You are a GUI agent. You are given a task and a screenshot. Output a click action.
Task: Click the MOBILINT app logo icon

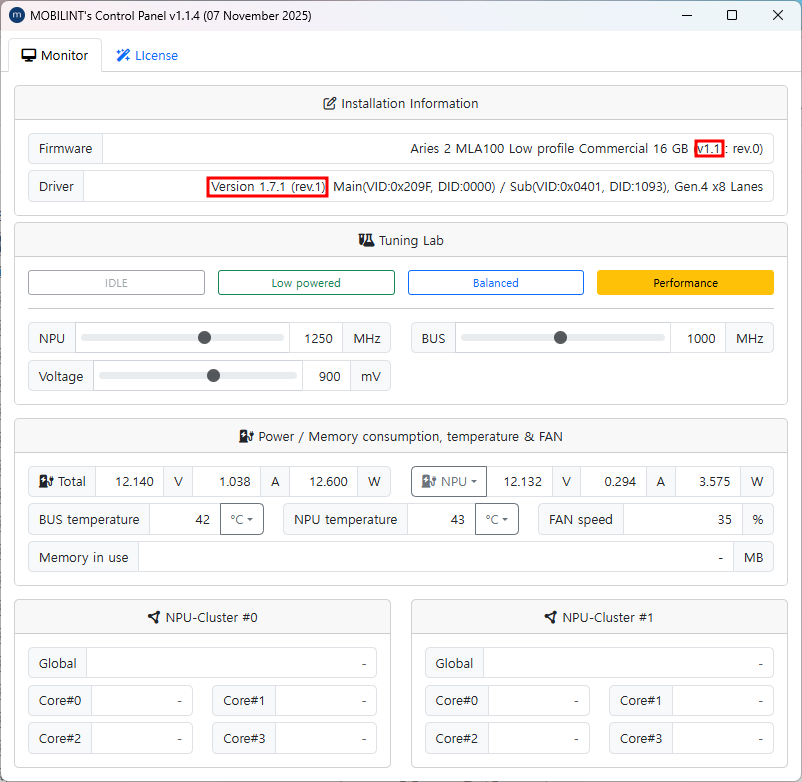pyautogui.click(x=16, y=16)
